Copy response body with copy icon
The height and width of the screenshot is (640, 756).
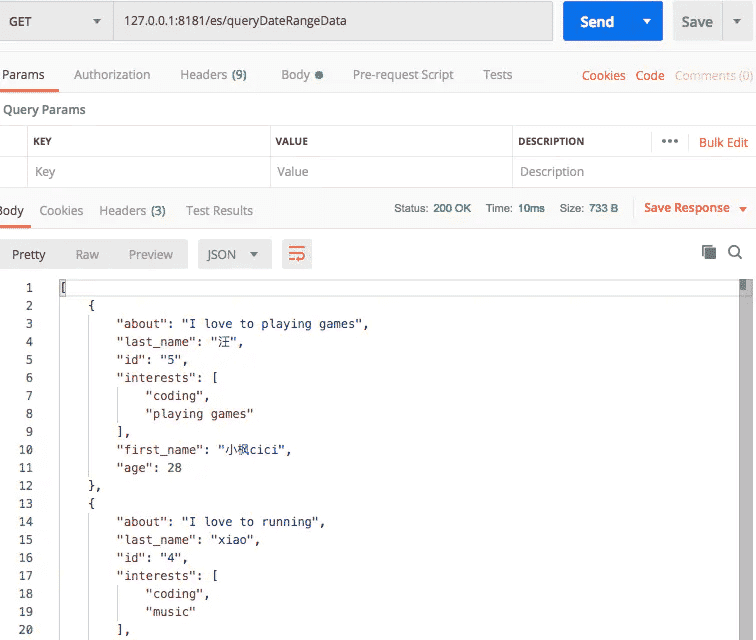[709, 252]
